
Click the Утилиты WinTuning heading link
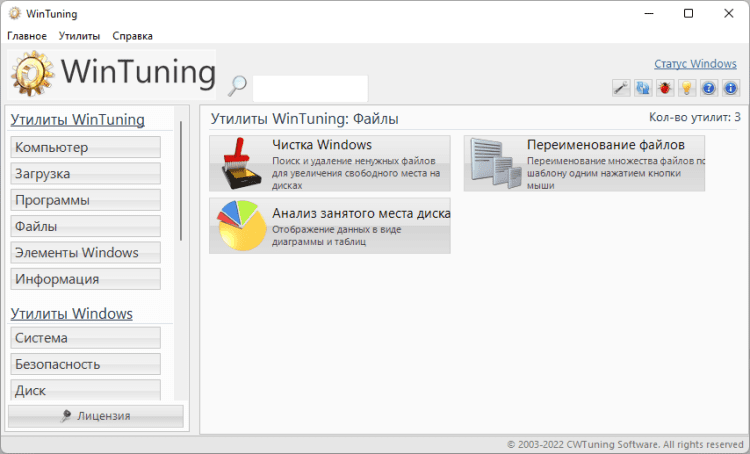tap(77, 120)
